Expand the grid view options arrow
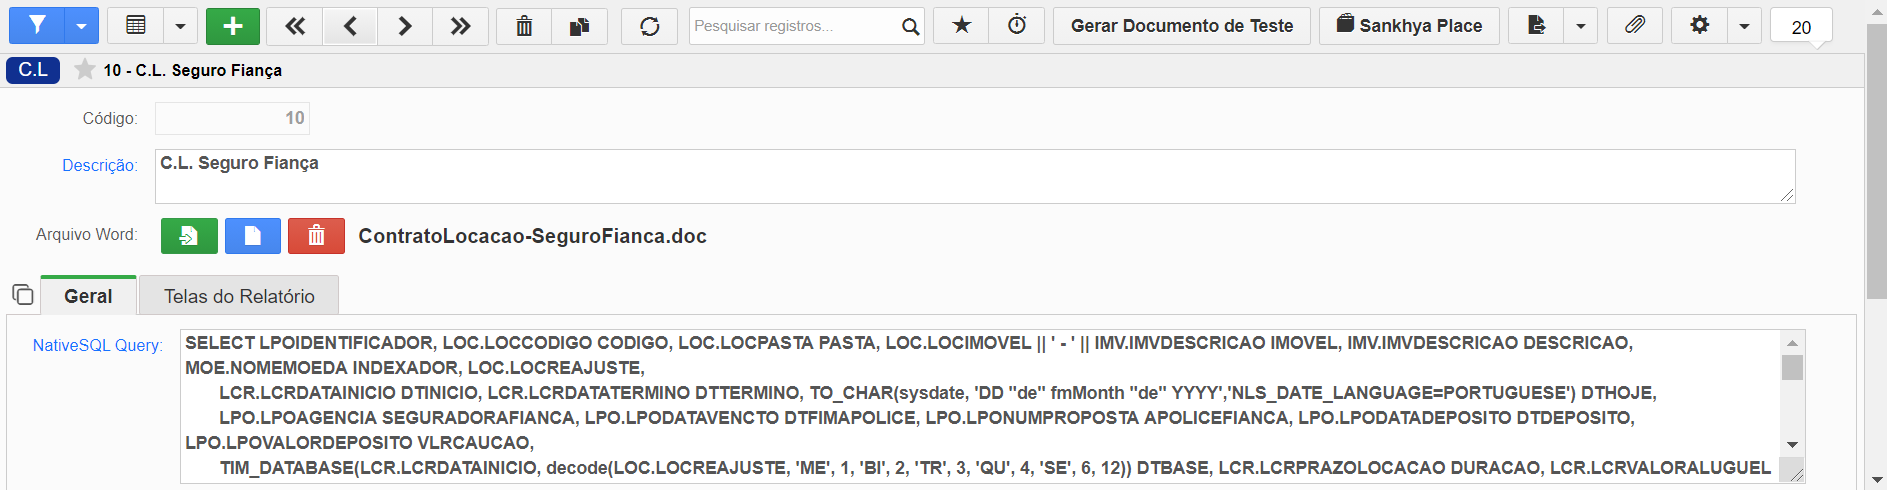This screenshot has width=1887, height=490. click(180, 26)
